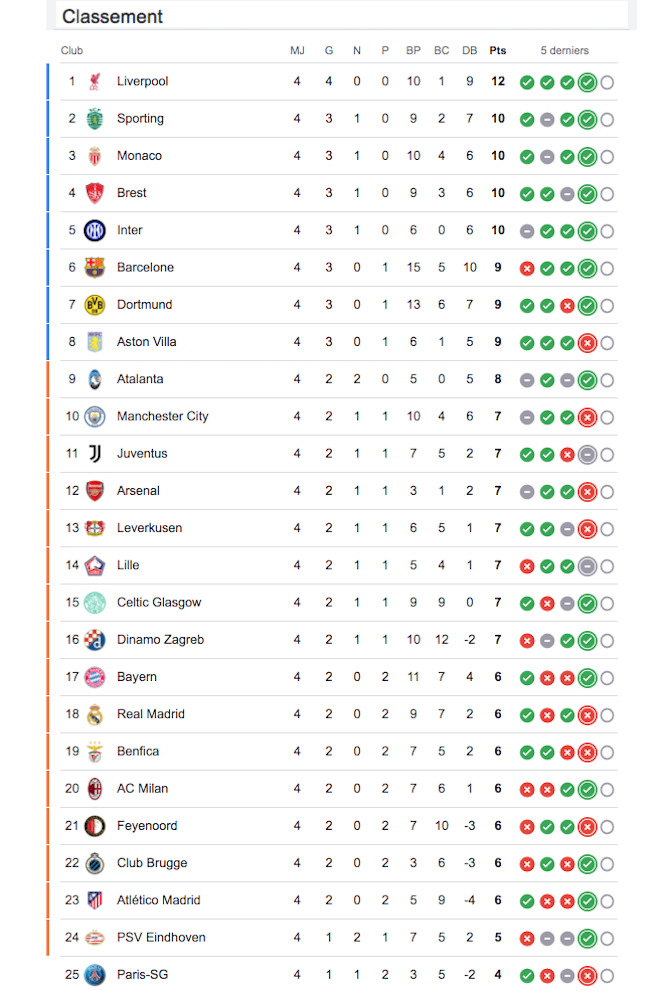The image size is (665, 993).
Task: Click the Classement heading
Action: coord(112,16)
